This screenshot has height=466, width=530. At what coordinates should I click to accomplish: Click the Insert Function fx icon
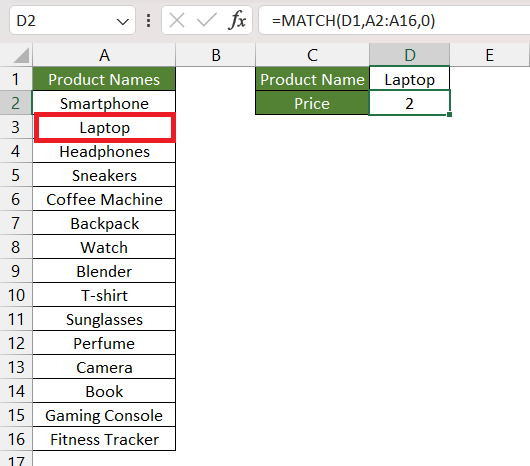[238, 21]
